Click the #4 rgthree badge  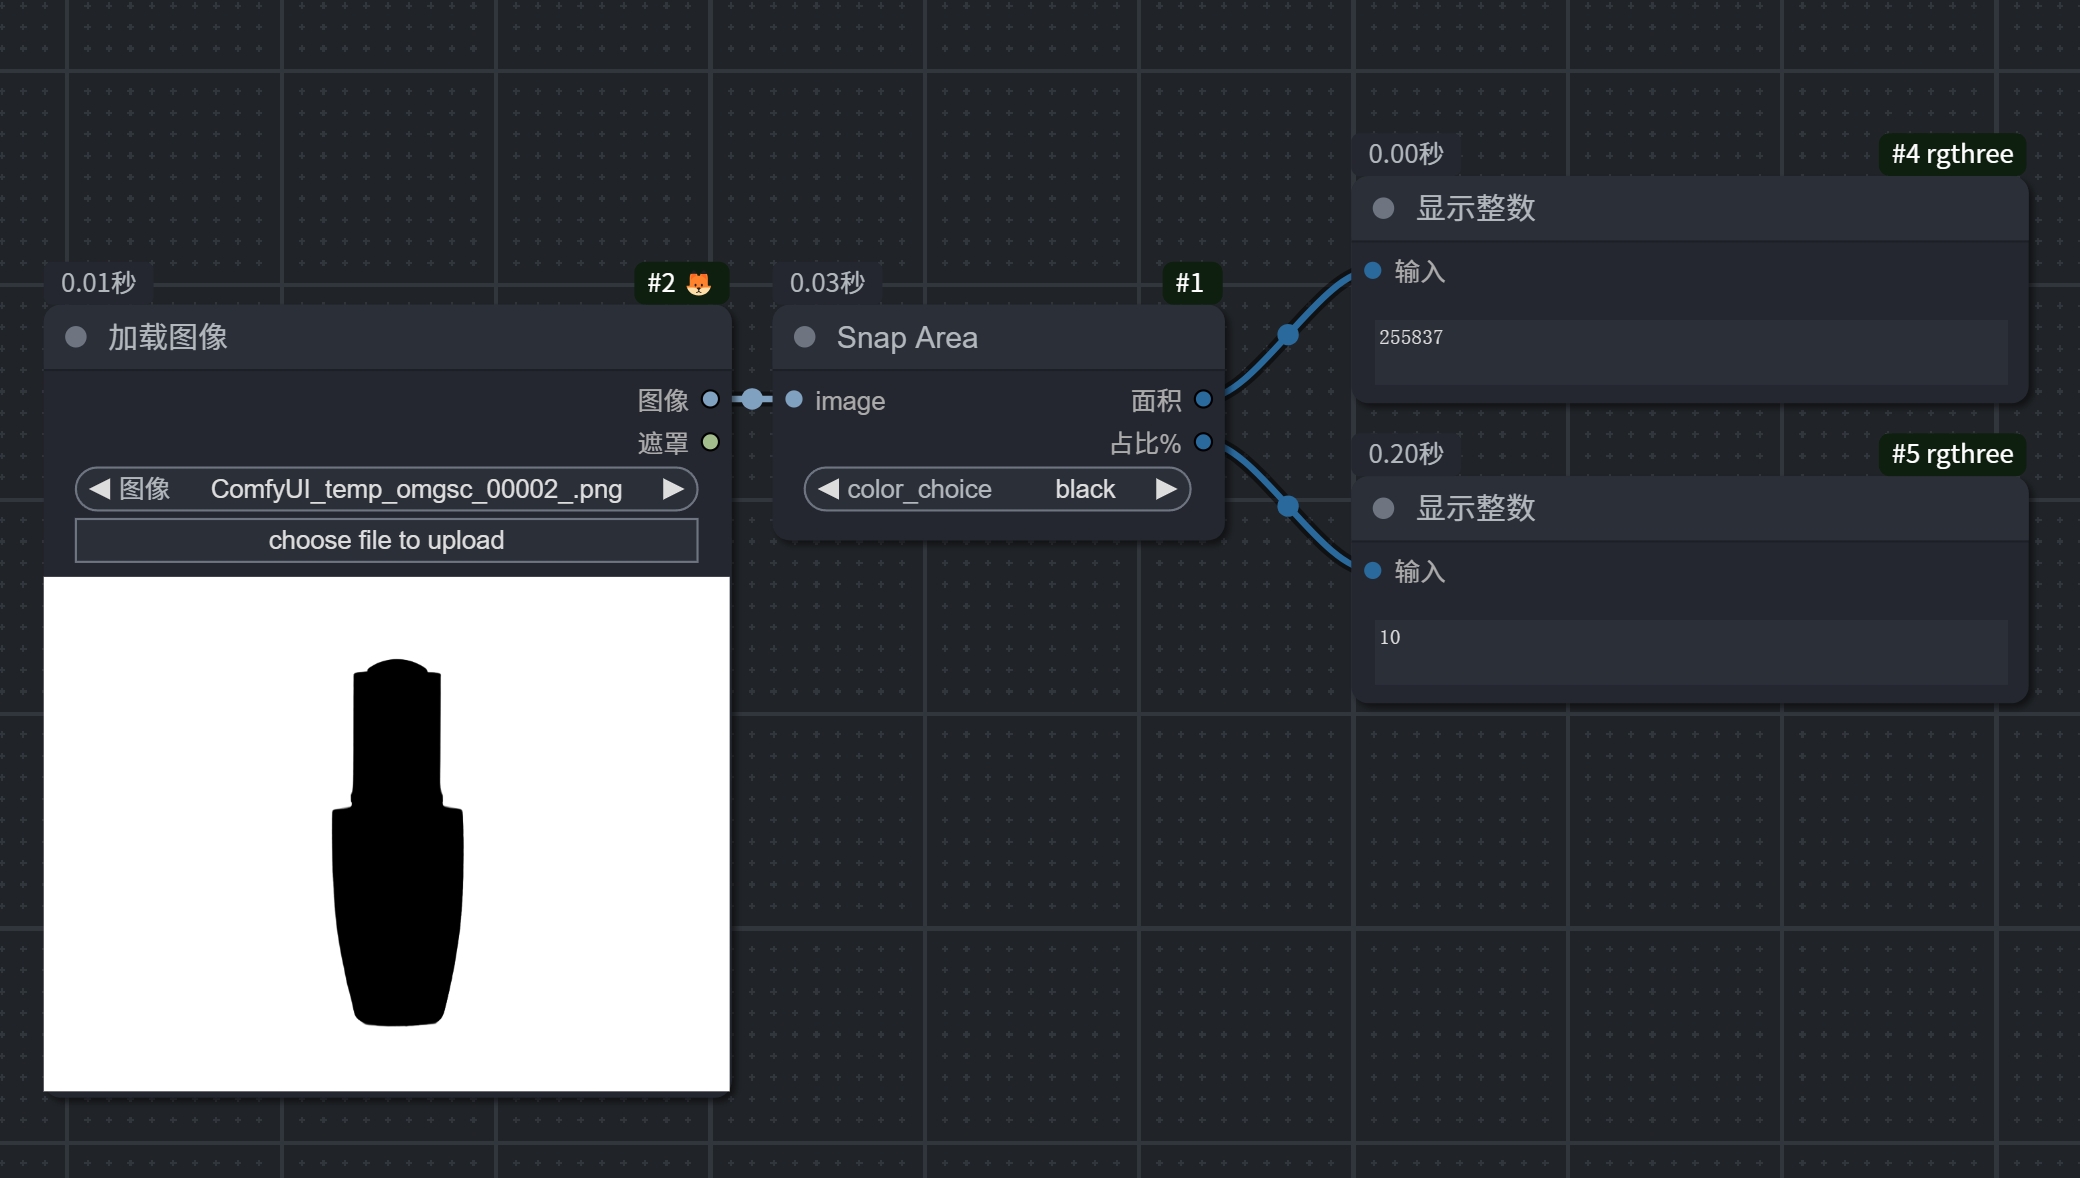pos(1952,154)
